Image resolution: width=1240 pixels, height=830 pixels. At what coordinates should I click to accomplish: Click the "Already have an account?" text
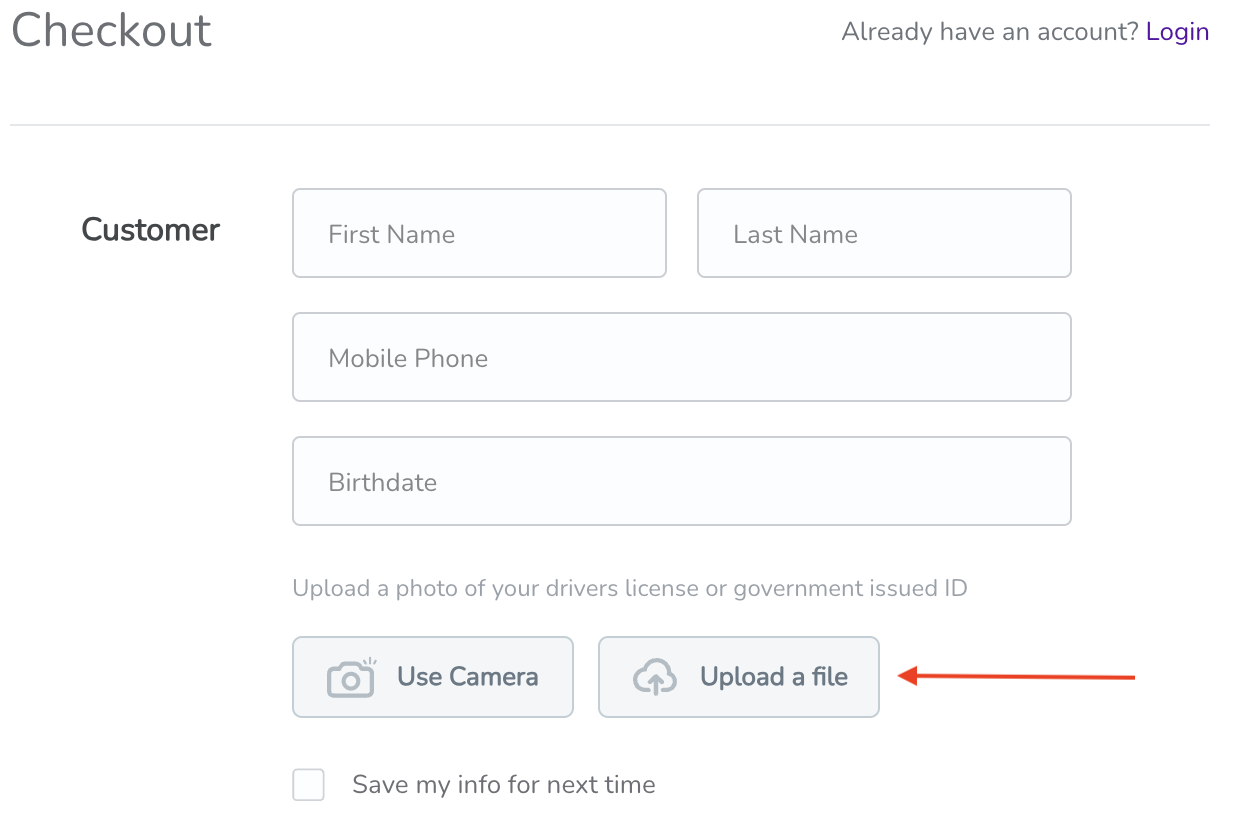click(990, 32)
